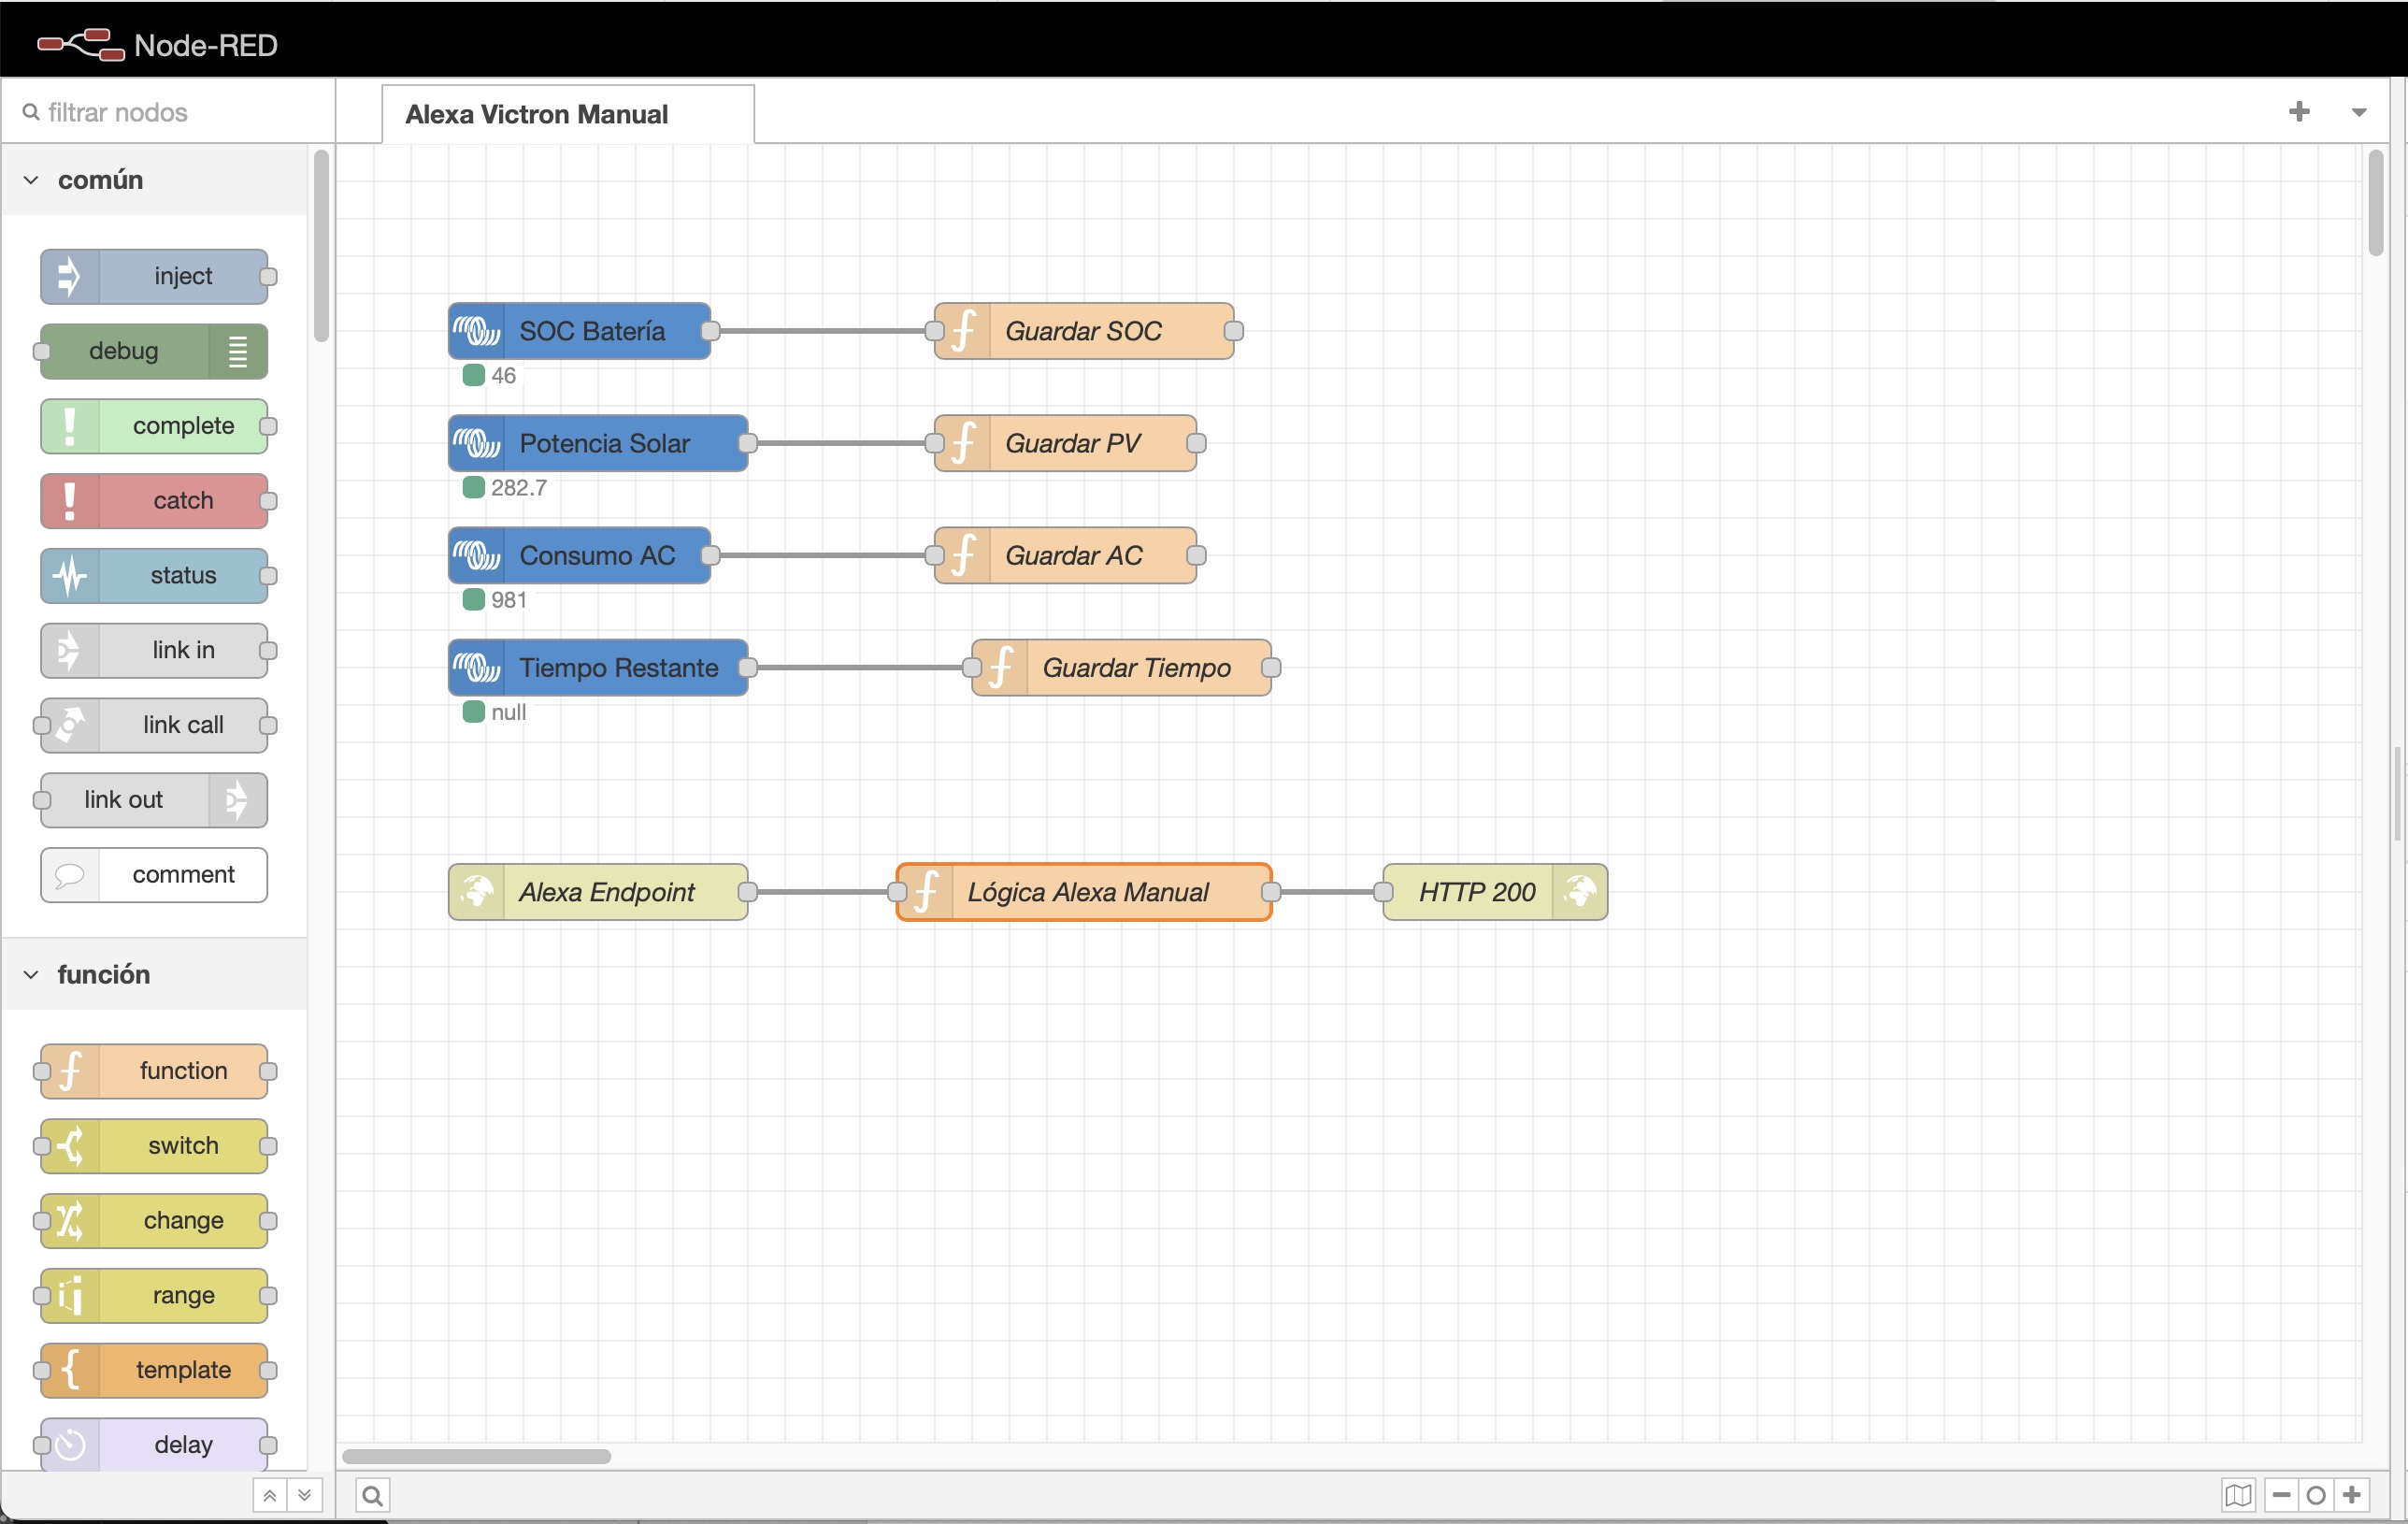Screen dimensions: 2408x1524
Task: Open the flow search magnifier icon
Action: click(x=372, y=1495)
